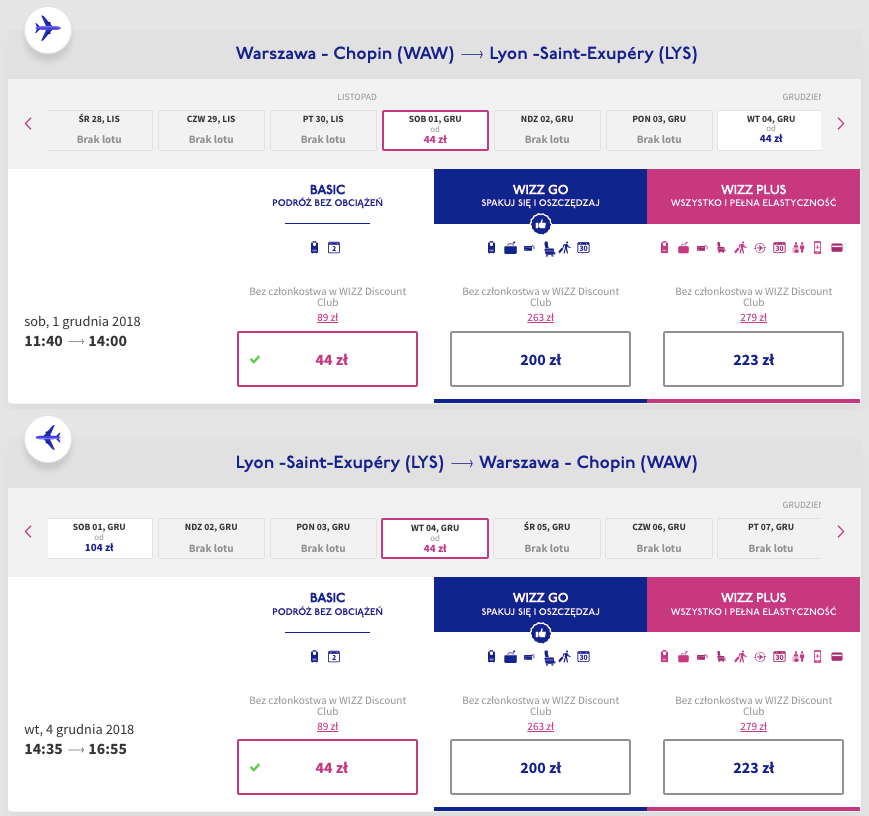
Task: Choose outbound WIZZ GO fare 200 zł
Action: [540, 359]
